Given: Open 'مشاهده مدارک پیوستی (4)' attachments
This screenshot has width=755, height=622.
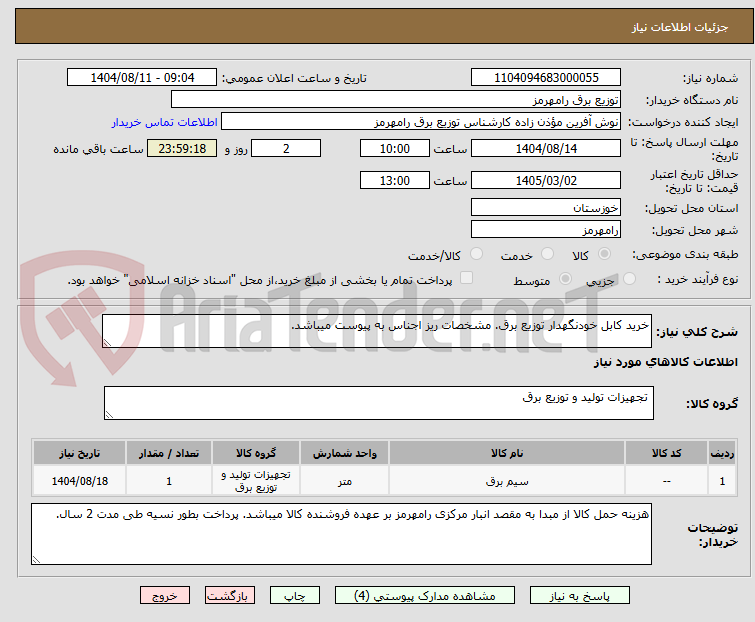Looking at the screenshot, I should [425, 596].
